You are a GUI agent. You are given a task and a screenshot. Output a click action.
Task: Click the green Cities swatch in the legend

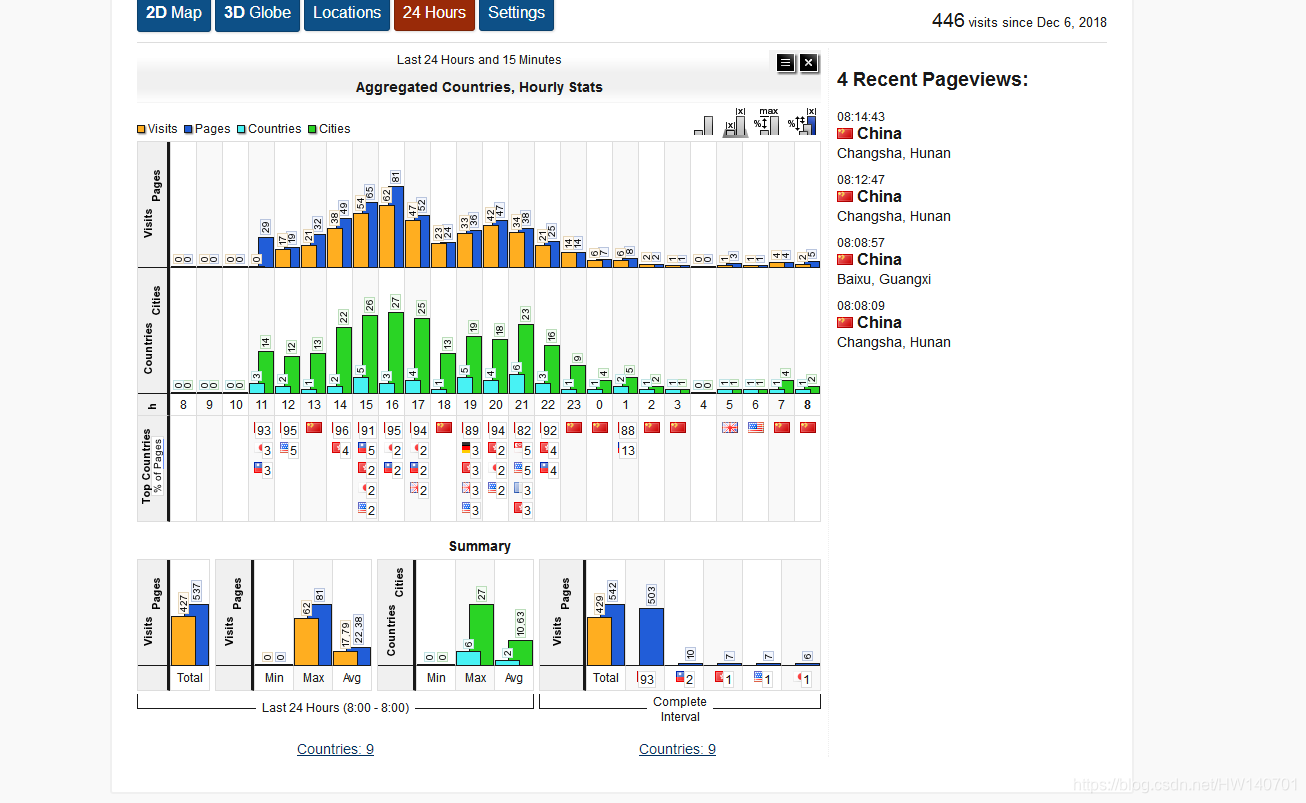tap(312, 129)
